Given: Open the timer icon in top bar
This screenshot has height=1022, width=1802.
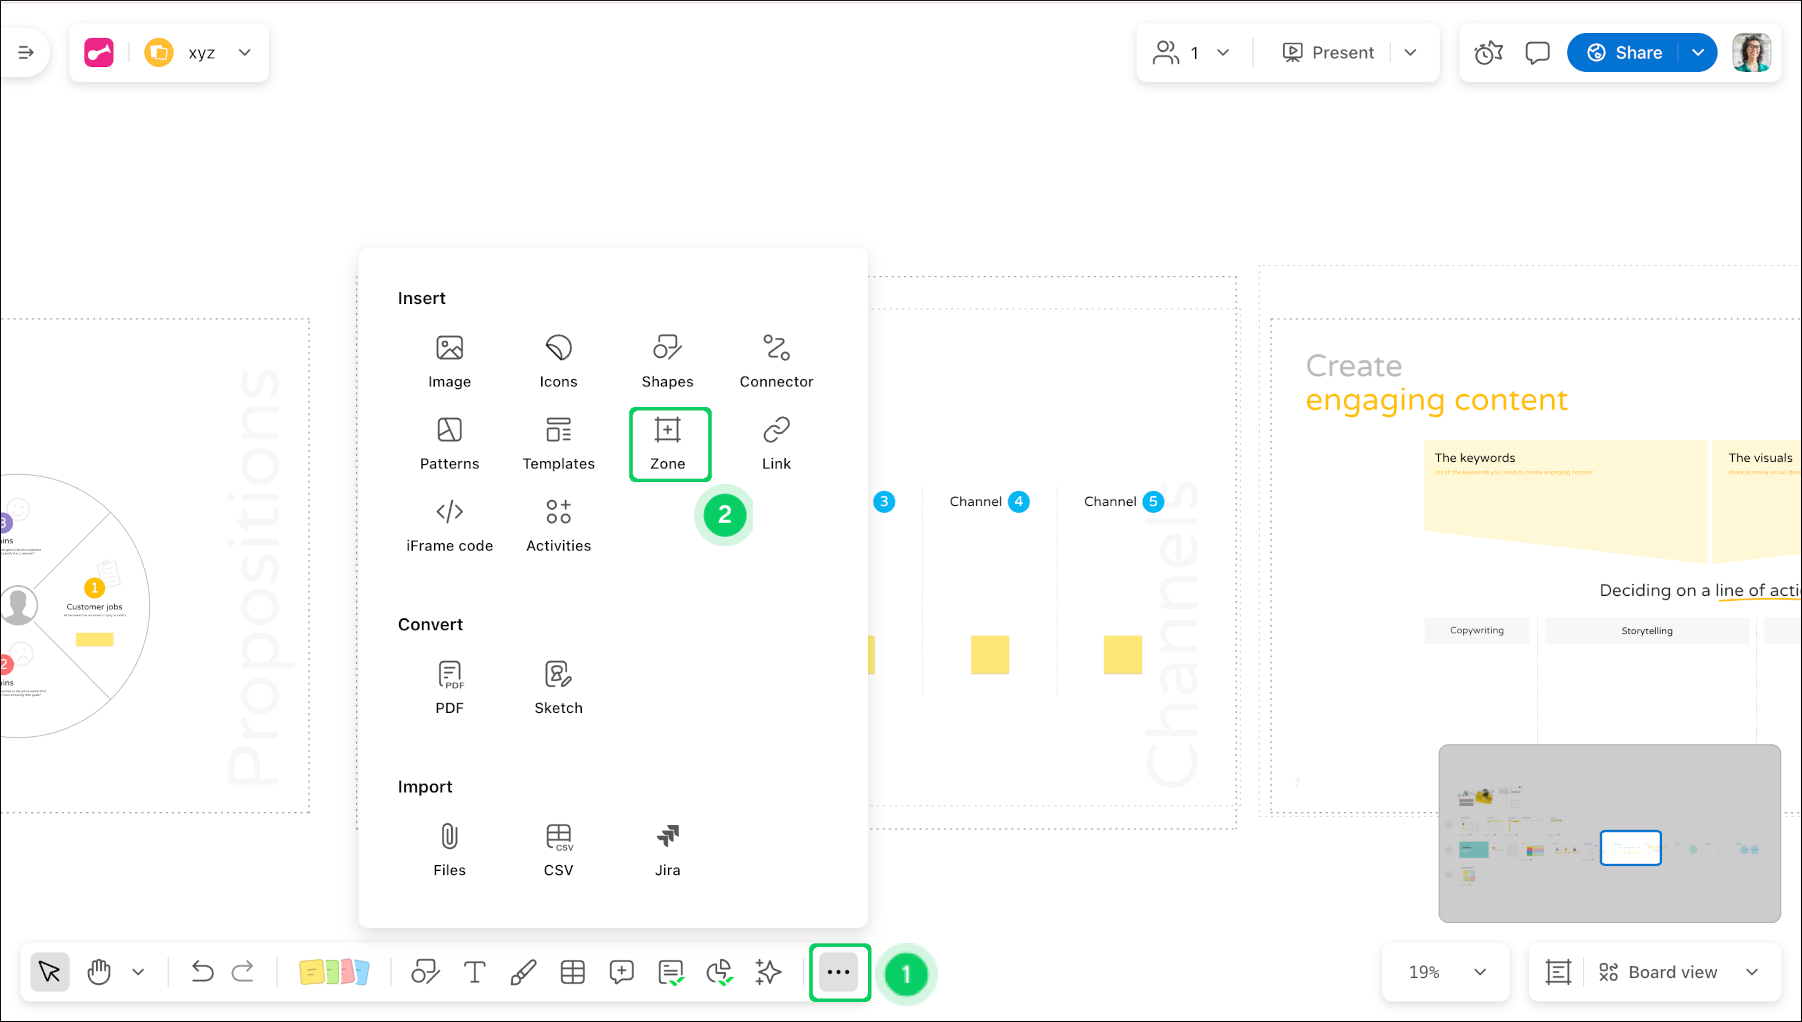Looking at the screenshot, I should pyautogui.click(x=1488, y=53).
